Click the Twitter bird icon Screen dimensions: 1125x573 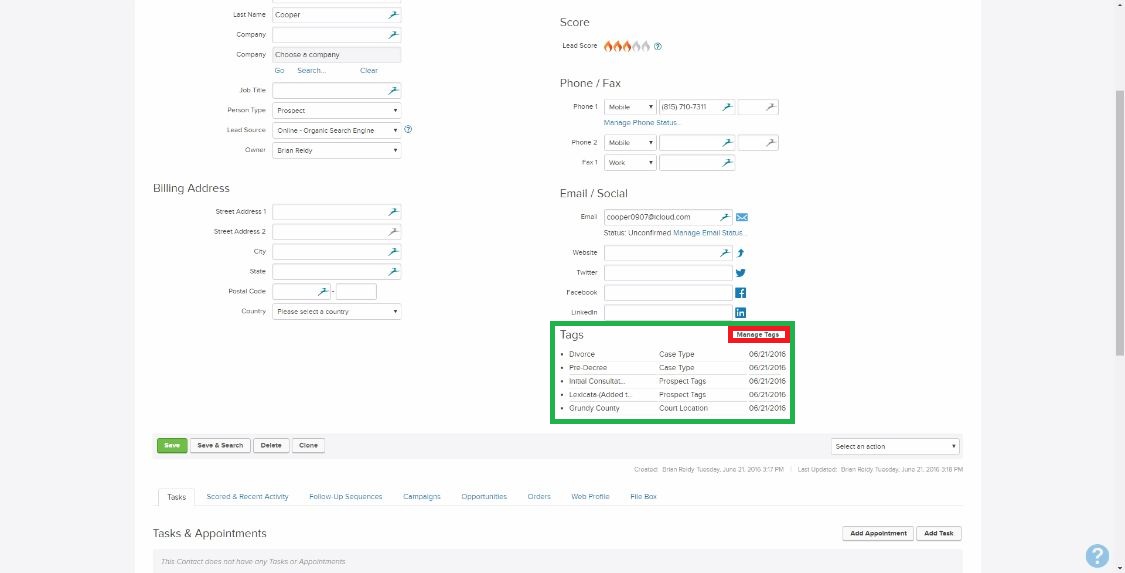click(740, 273)
